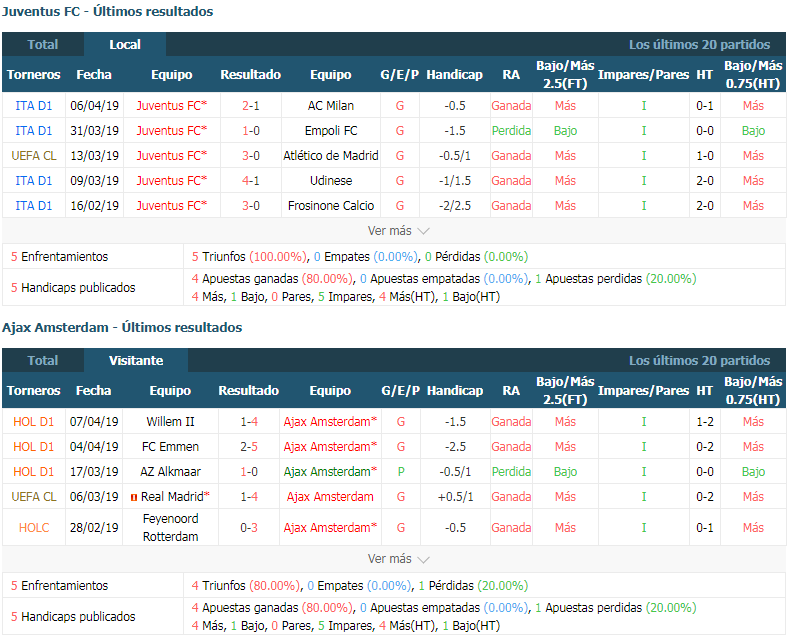
Task: Click the Juventus FC - Últimos resultados heading
Action: tap(108, 11)
